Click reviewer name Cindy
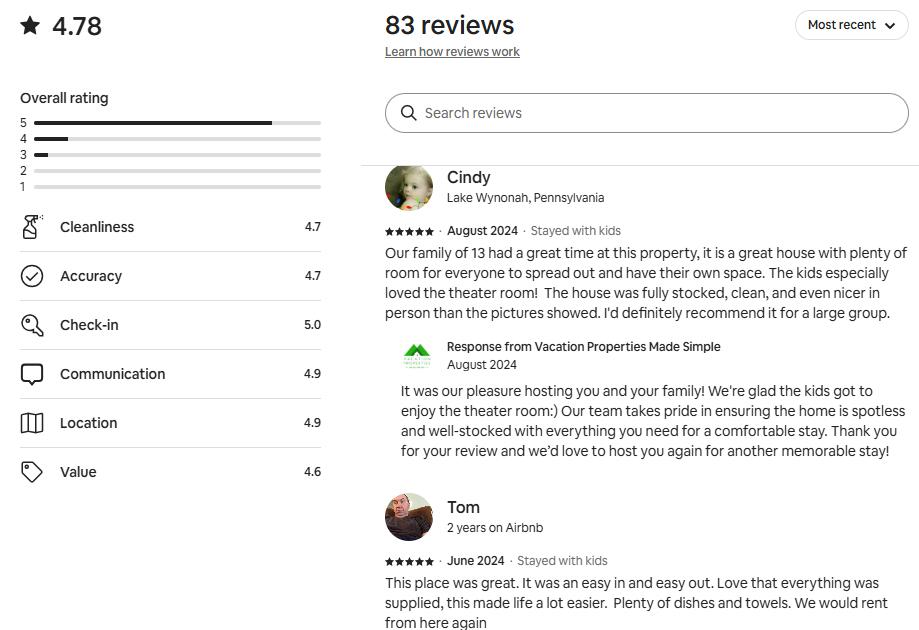Screen dimensions: 919x630 coord(468,177)
